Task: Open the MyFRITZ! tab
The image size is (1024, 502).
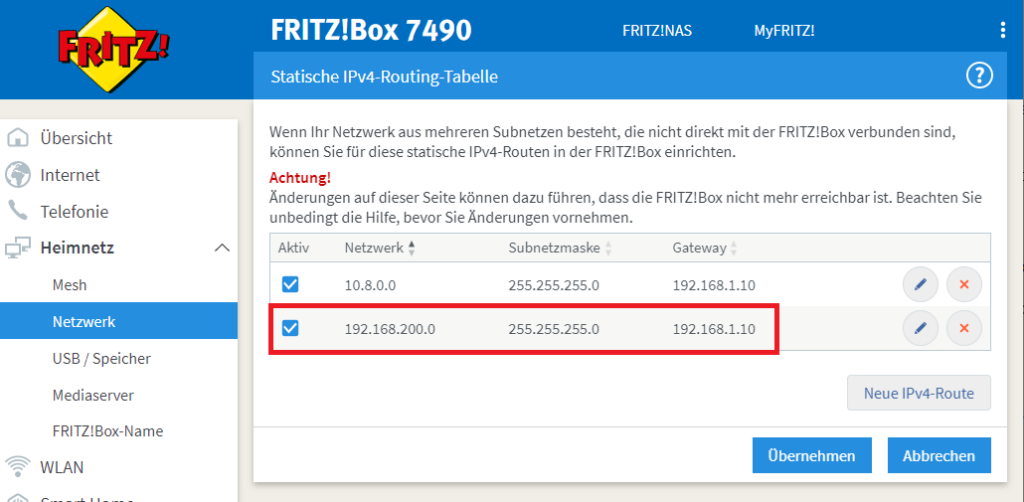Action: [x=784, y=30]
